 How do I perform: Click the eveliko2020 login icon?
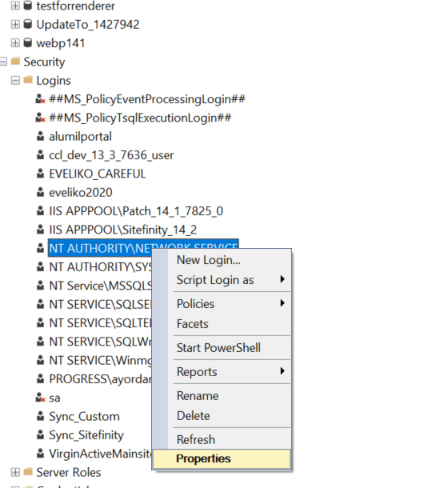tap(40, 192)
